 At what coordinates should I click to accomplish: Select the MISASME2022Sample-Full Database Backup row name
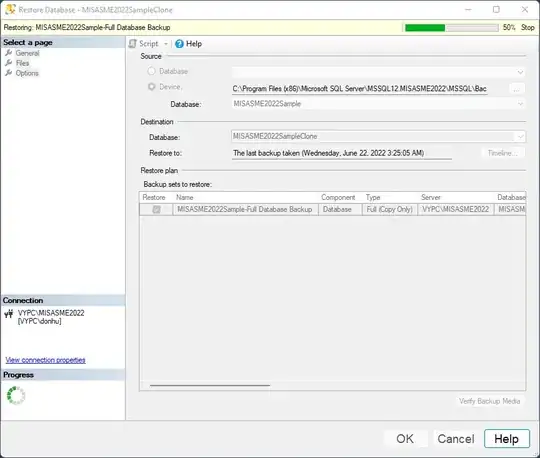pos(245,209)
